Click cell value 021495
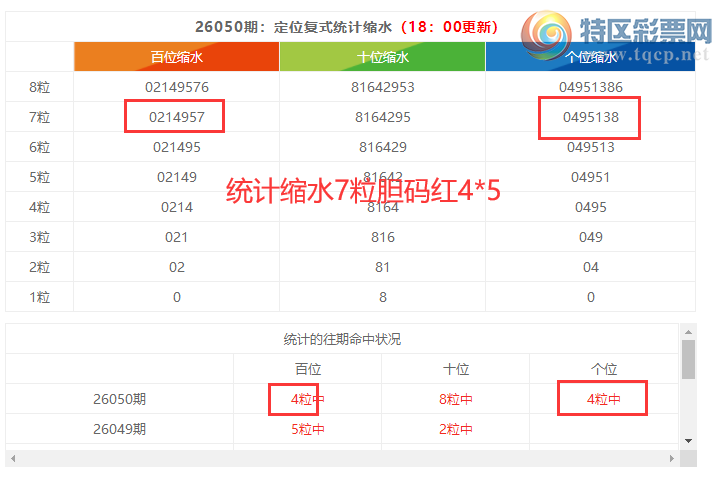Viewport: 722px width, 497px height. pos(177,147)
